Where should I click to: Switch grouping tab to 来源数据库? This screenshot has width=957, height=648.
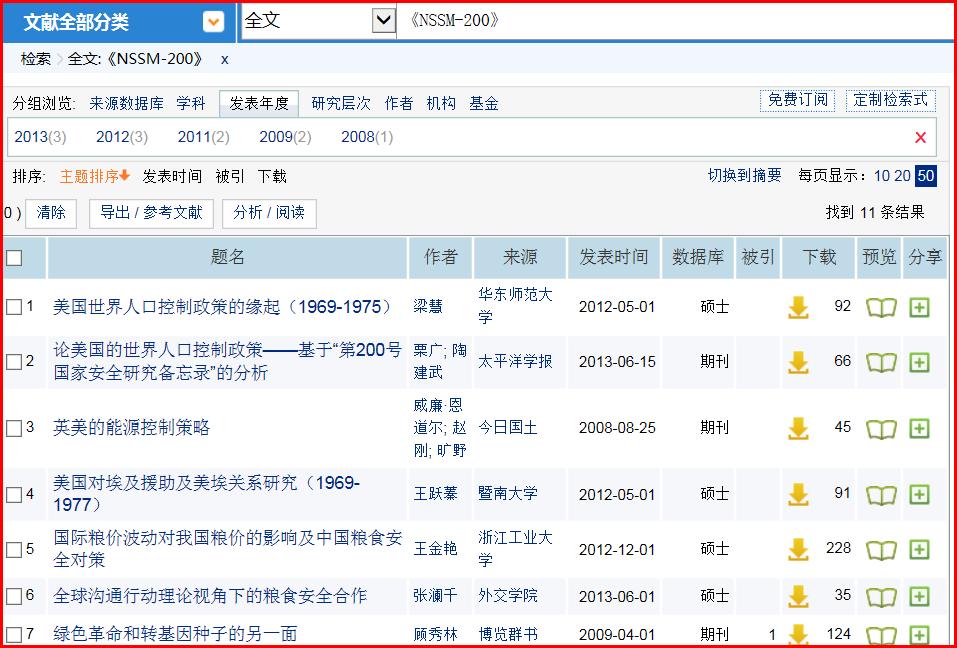tap(126, 103)
